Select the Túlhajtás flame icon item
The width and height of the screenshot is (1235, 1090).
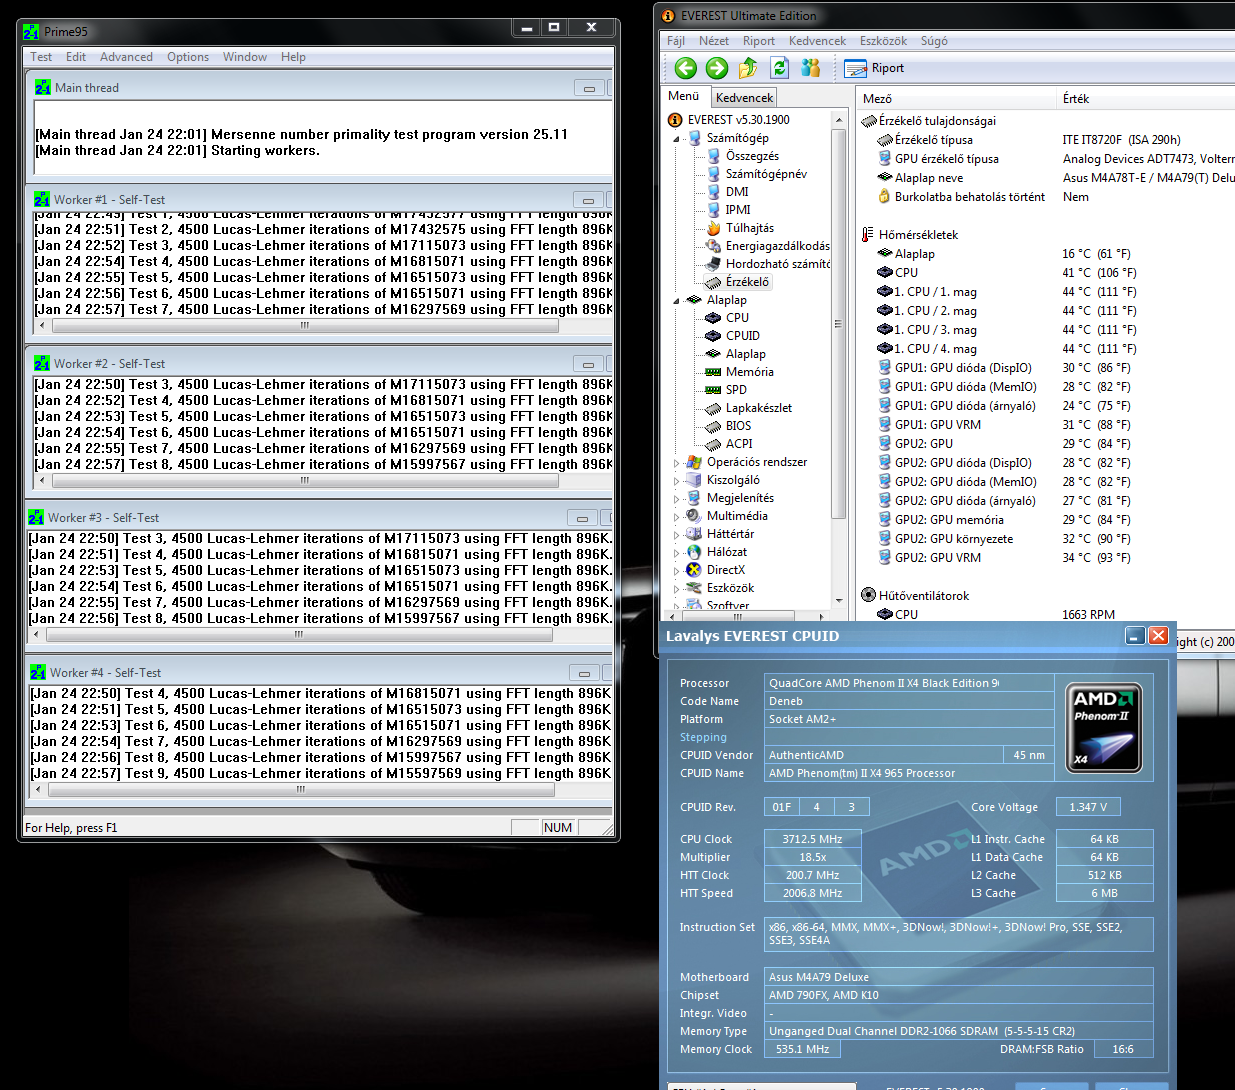[714, 228]
